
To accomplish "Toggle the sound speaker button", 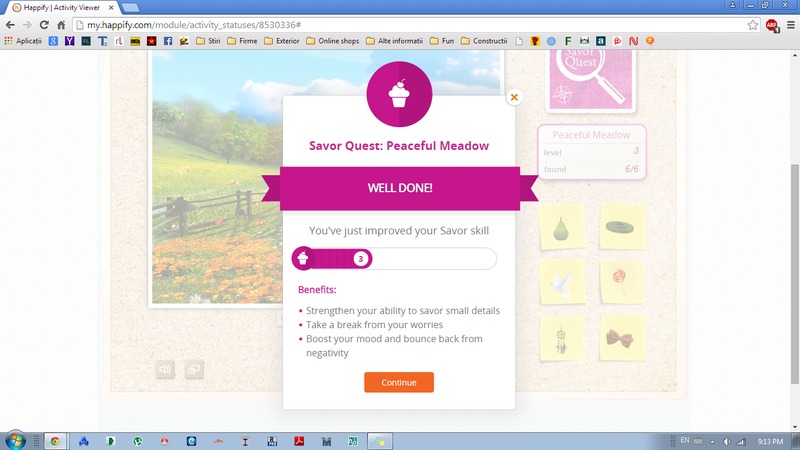I will coord(165,369).
